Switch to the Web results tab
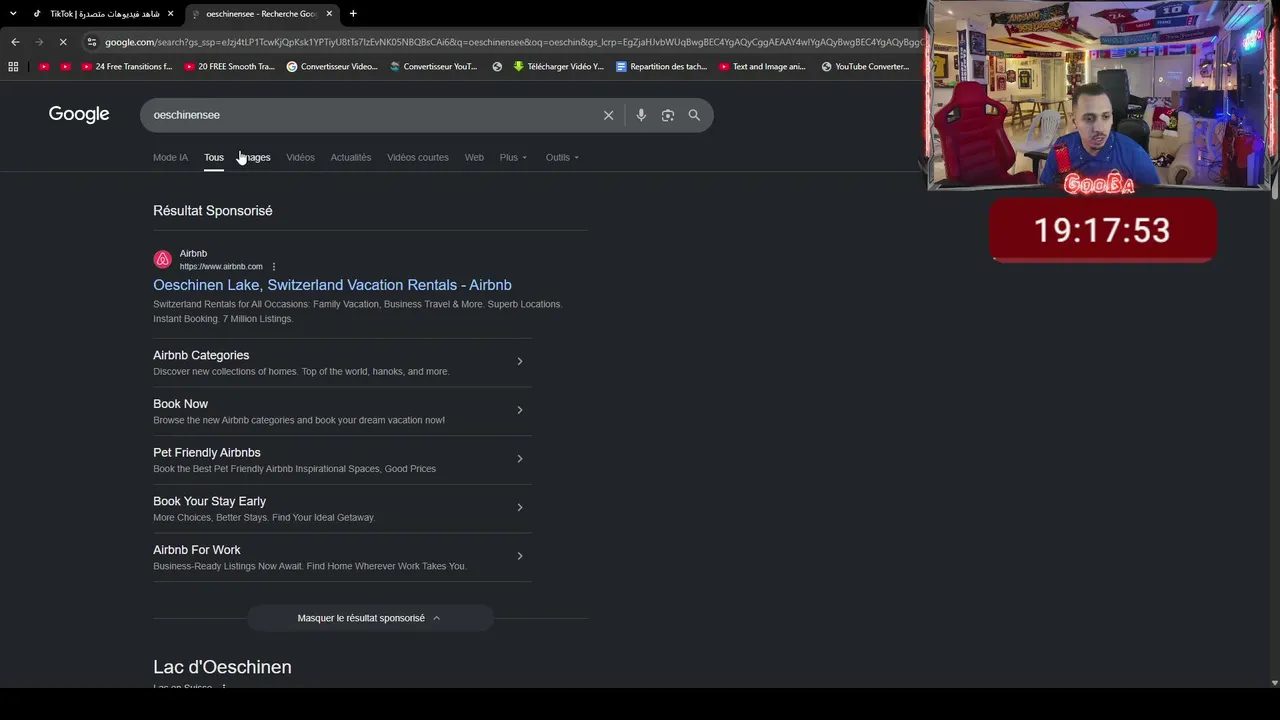Viewport: 1280px width, 720px height. coord(474,157)
